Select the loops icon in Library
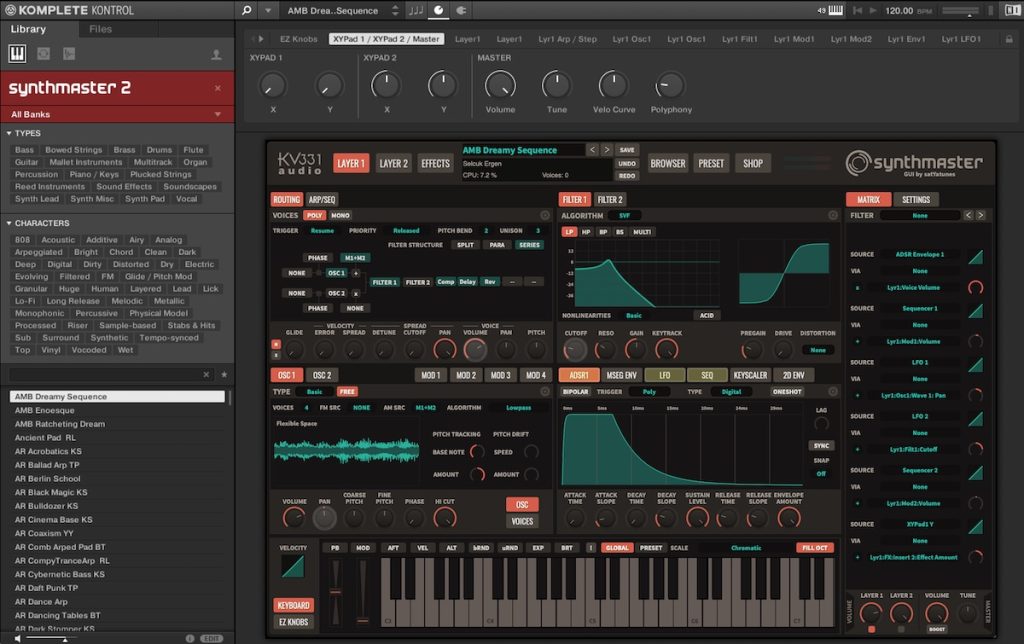1024x644 pixels. pyautogui.click(x=43, y=54)
